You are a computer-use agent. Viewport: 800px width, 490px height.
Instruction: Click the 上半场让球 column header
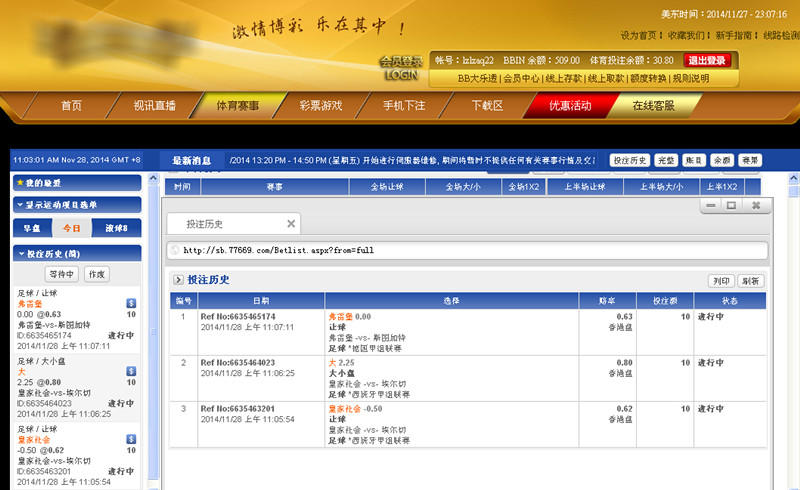click(x=585, y=187)
